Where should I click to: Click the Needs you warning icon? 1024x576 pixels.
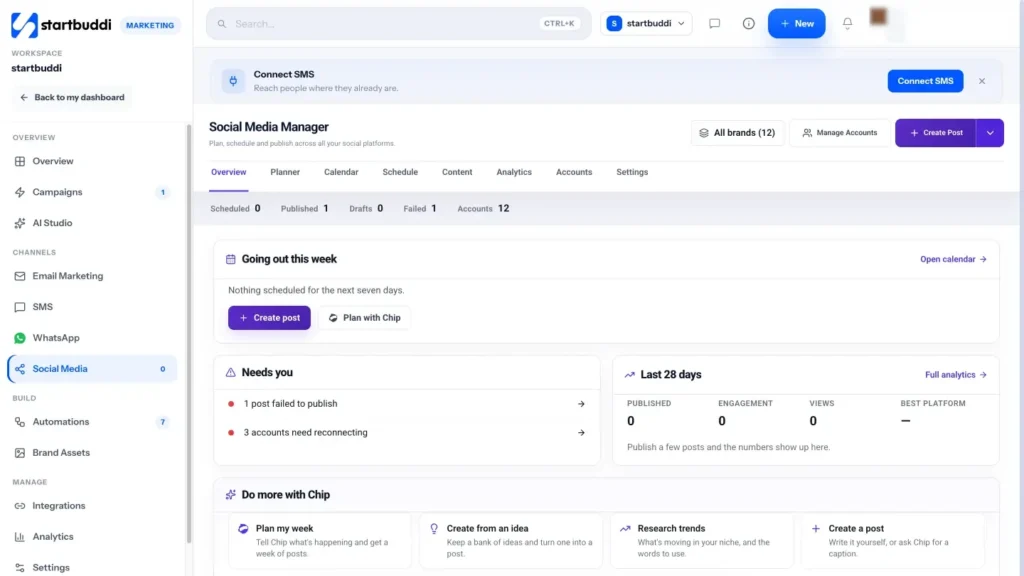pyautogui.click(x=231, y=373)
